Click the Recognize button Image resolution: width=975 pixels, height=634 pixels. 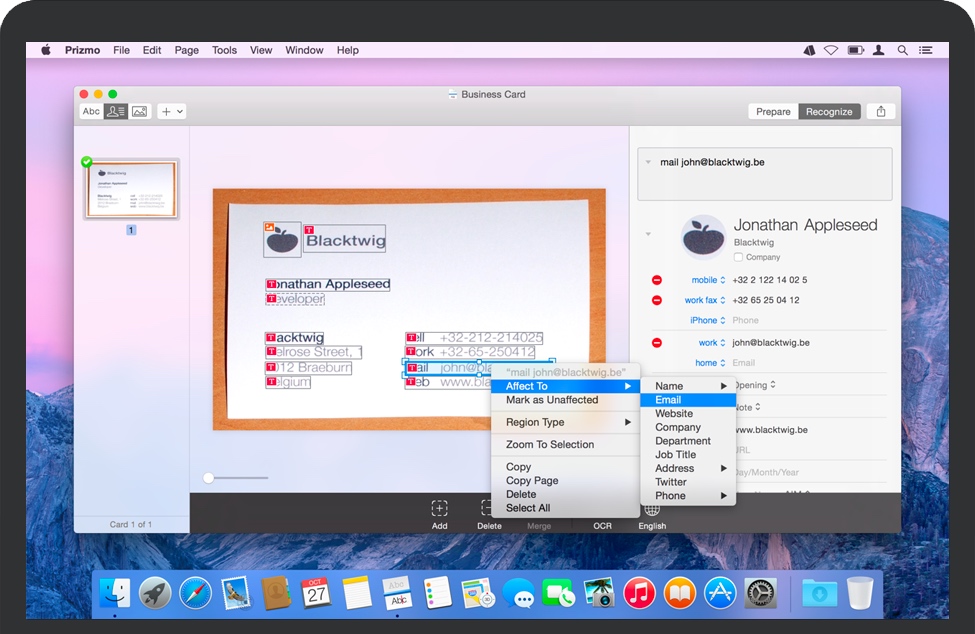829,111
